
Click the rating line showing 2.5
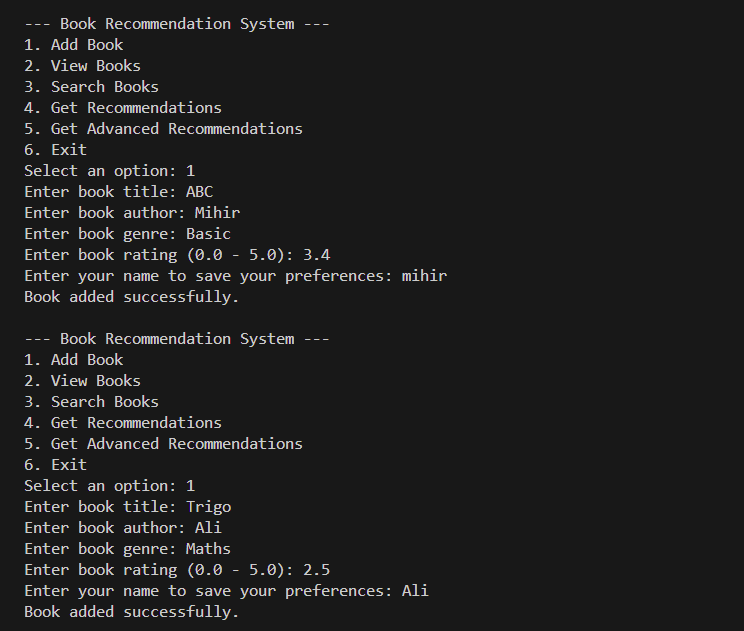tap(177, 570)
